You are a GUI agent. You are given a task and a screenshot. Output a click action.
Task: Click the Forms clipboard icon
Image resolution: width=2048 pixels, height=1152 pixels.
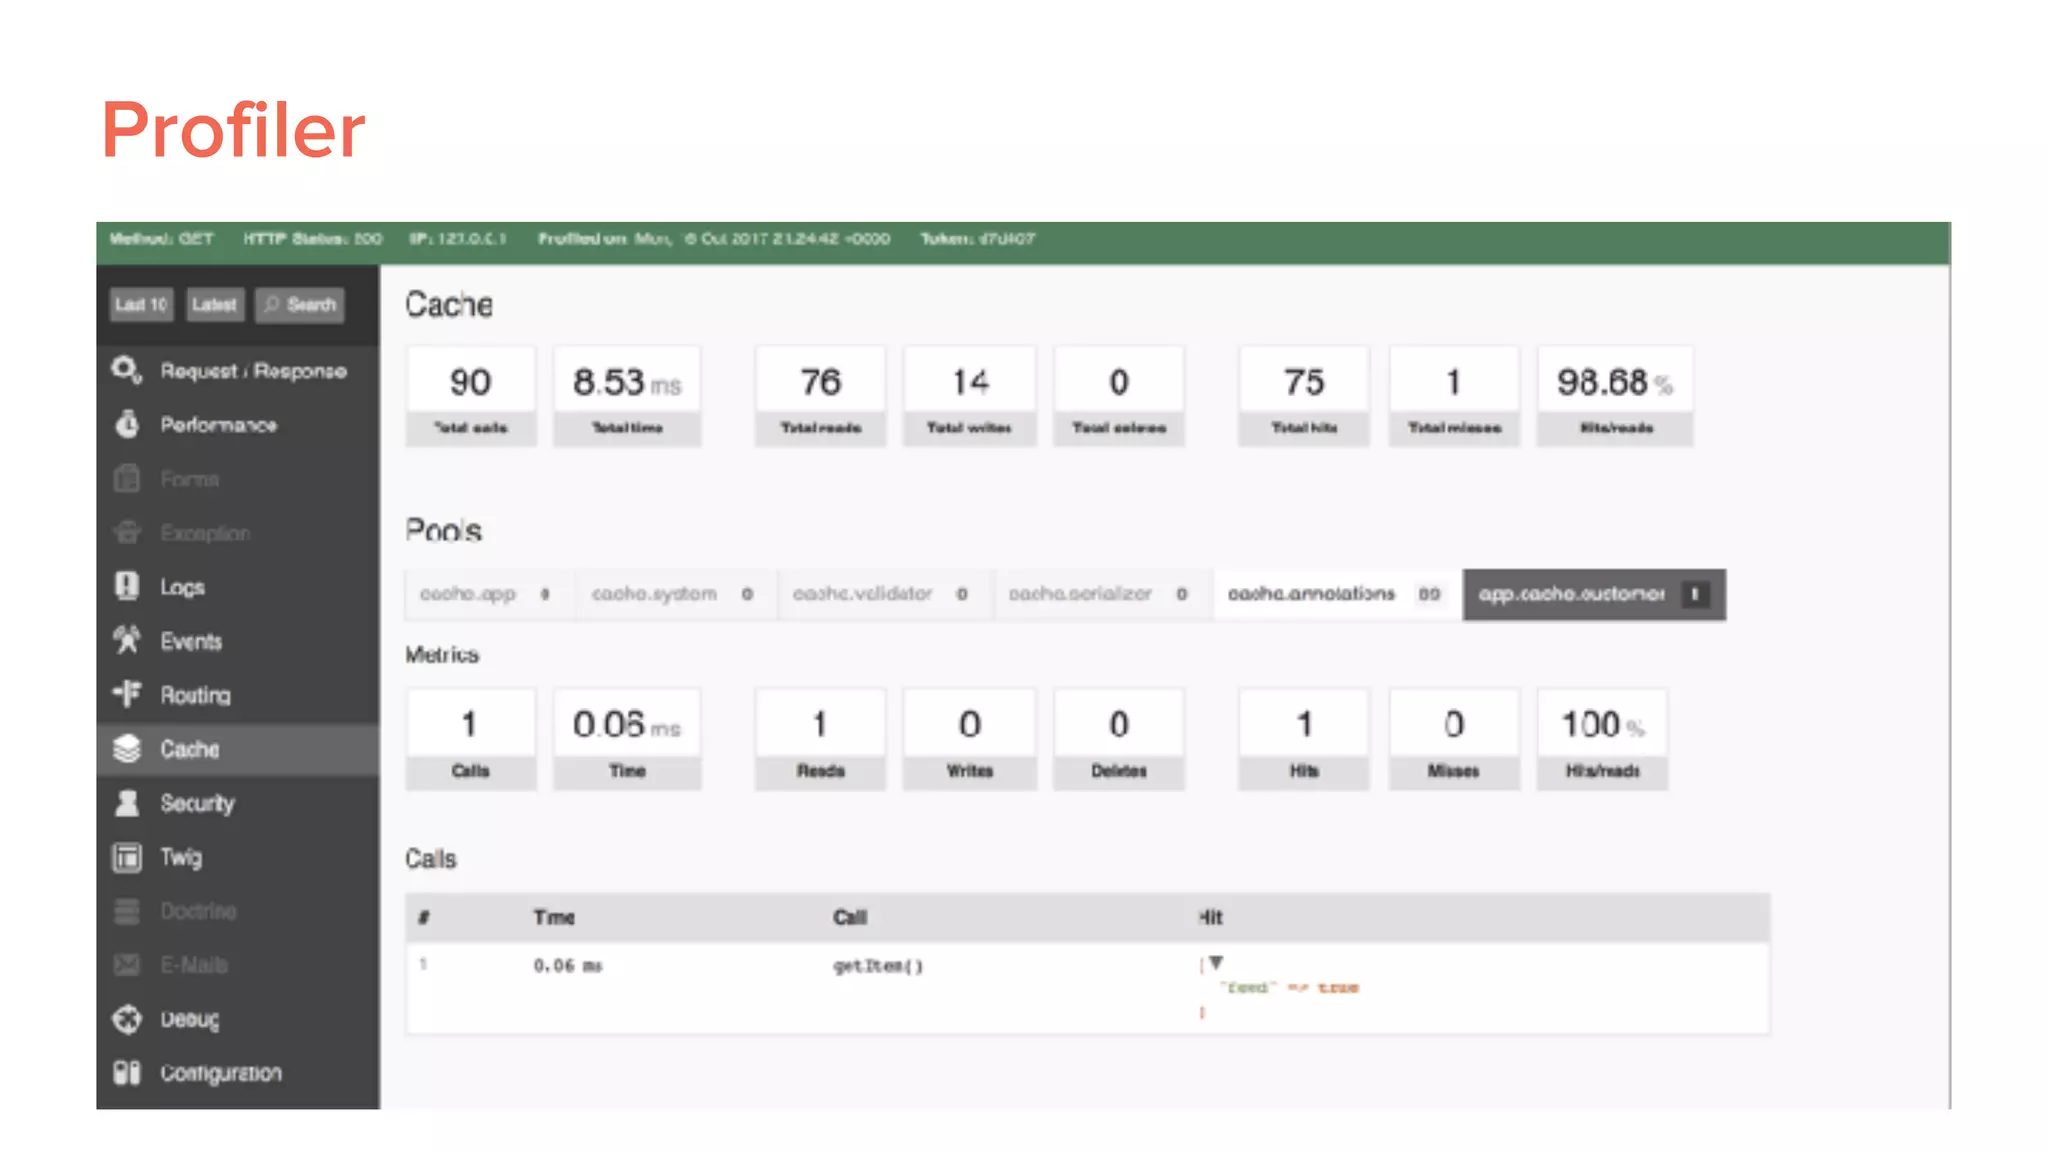coord(126,479)
